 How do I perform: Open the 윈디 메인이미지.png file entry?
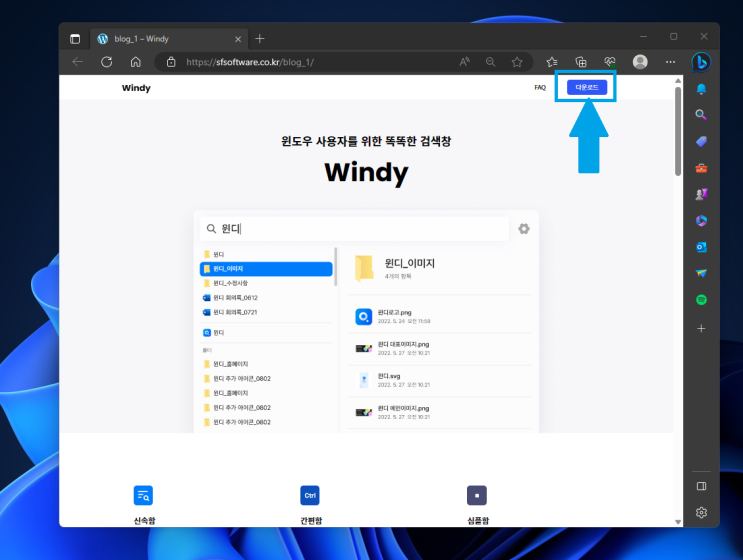point(438,412)
